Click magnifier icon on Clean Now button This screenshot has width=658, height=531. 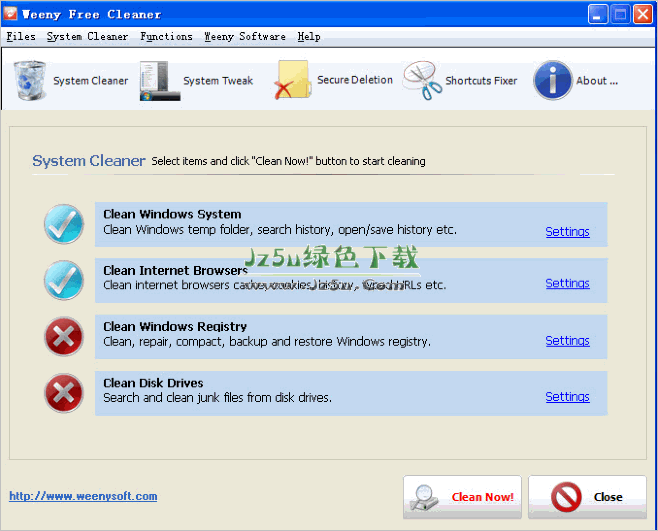[x=424, y=497]
